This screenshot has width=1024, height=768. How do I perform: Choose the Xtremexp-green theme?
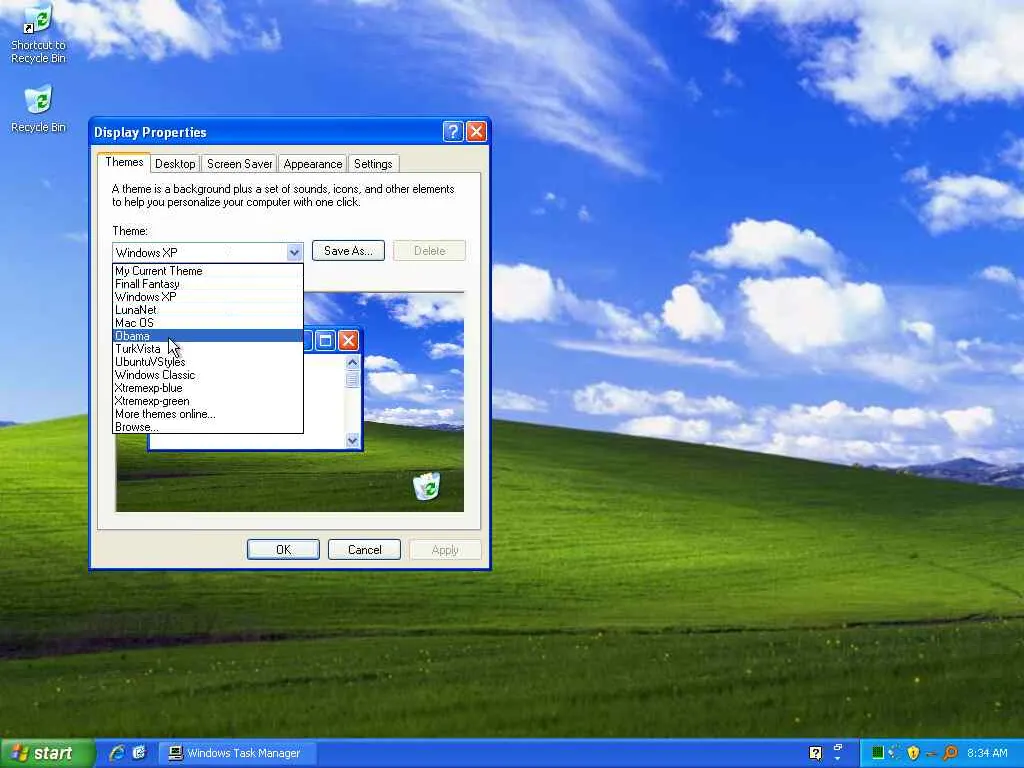click(208, 401)
